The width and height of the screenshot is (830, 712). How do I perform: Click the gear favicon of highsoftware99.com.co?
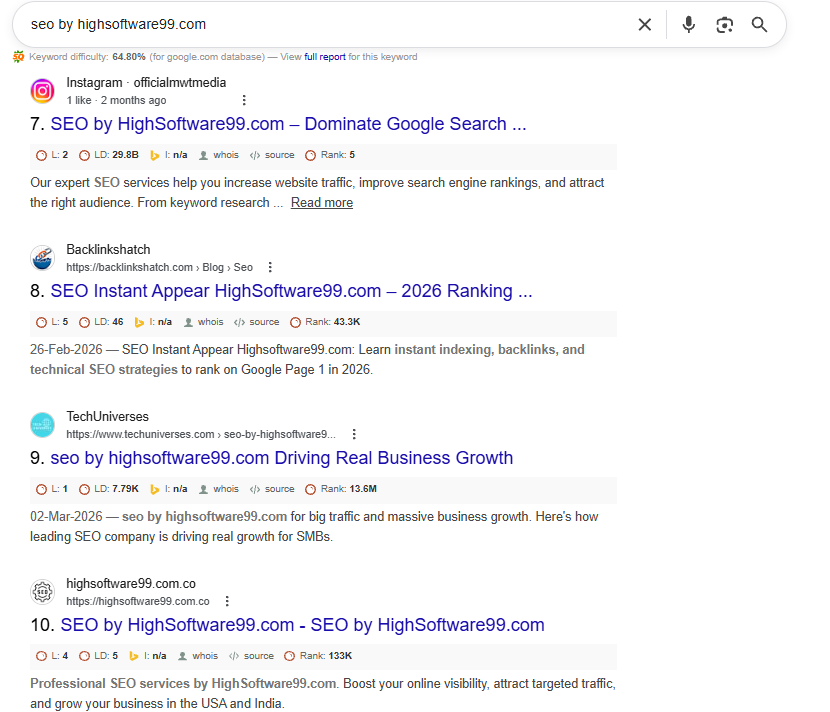(x=42, y=591)
